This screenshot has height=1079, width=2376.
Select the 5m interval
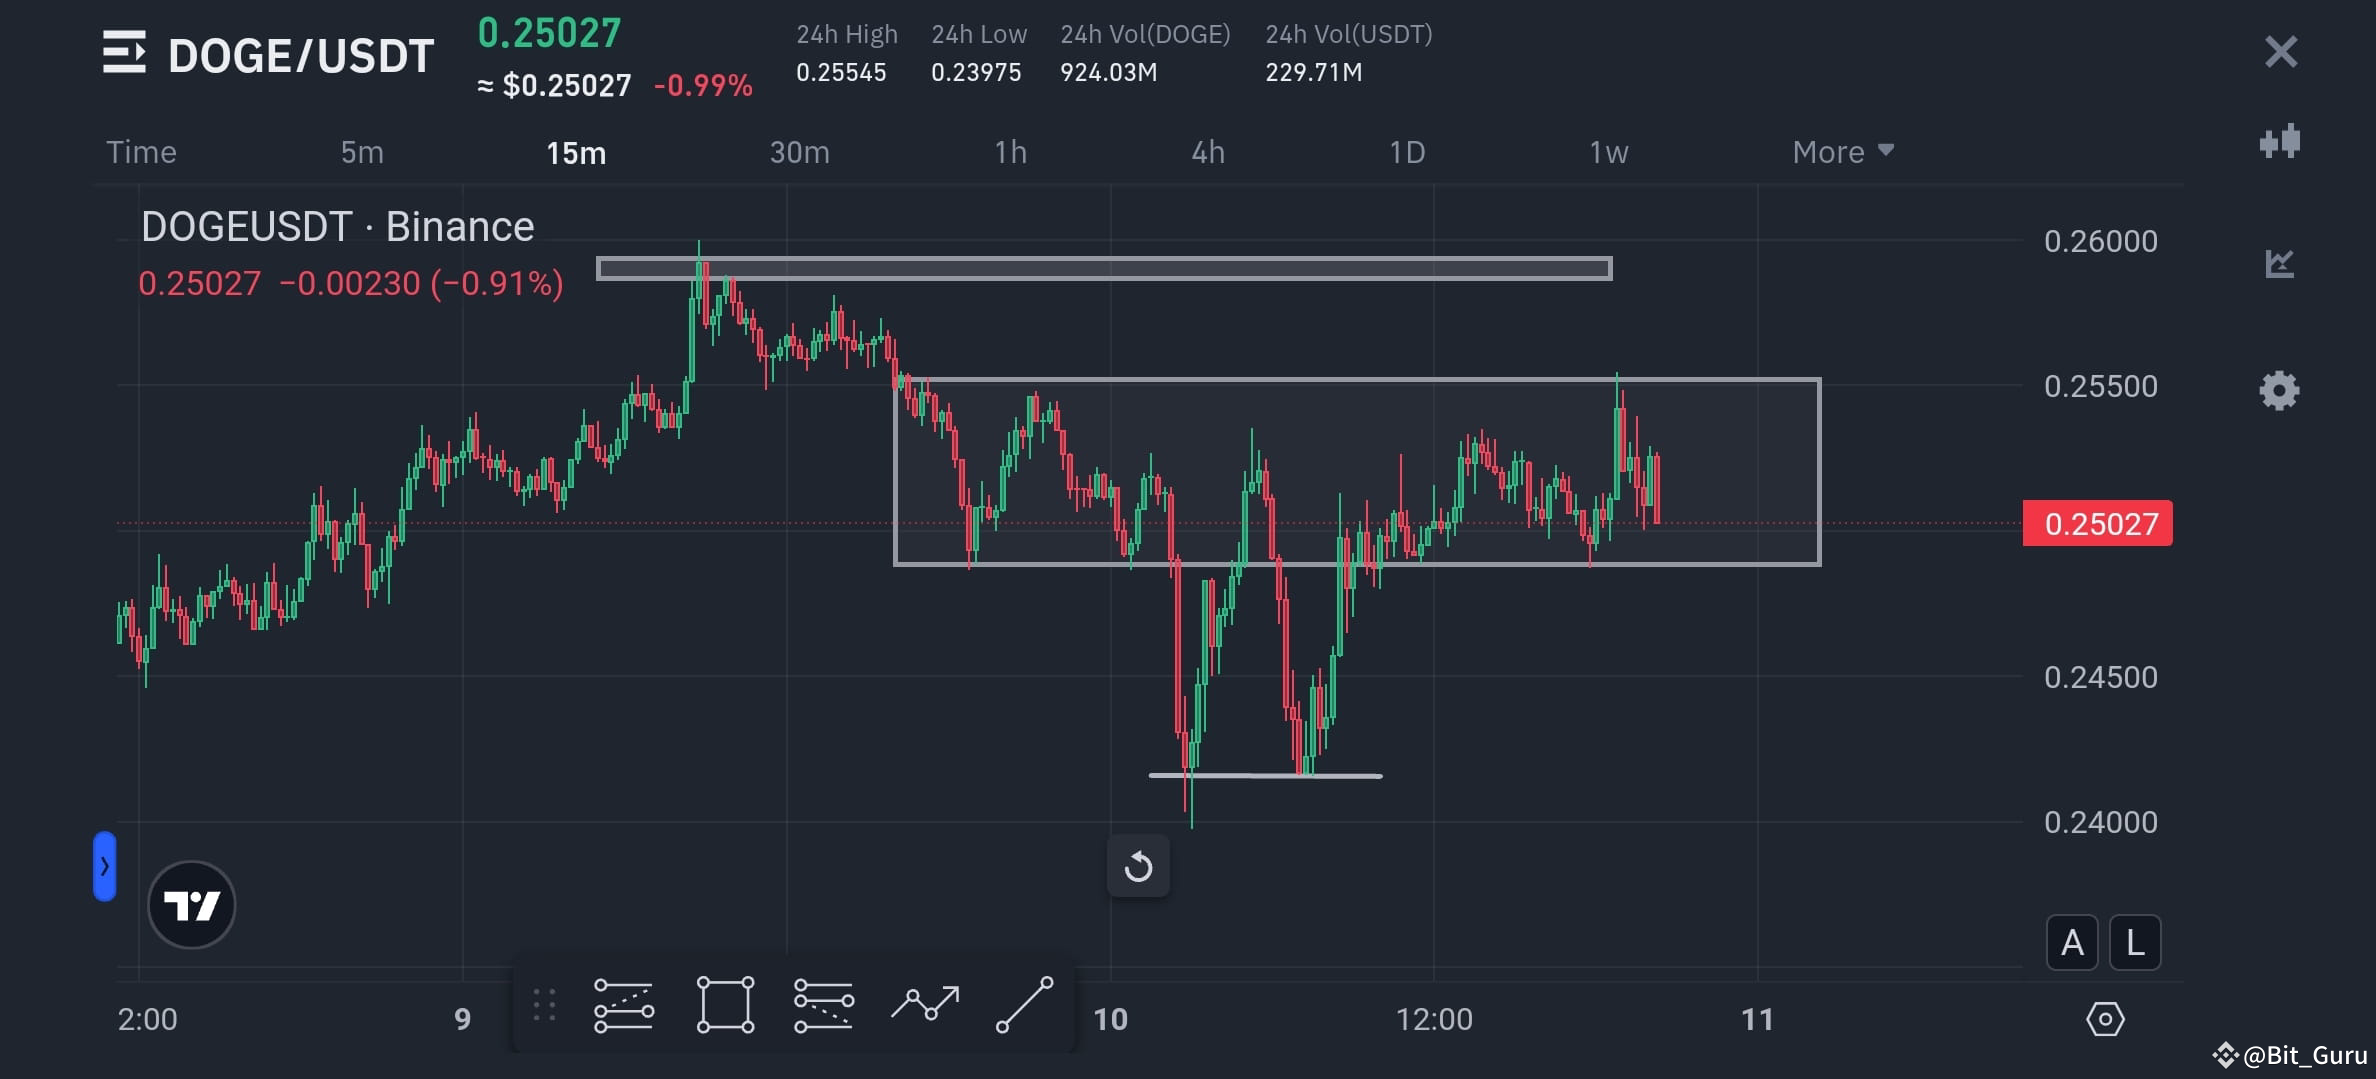(361, 151)
